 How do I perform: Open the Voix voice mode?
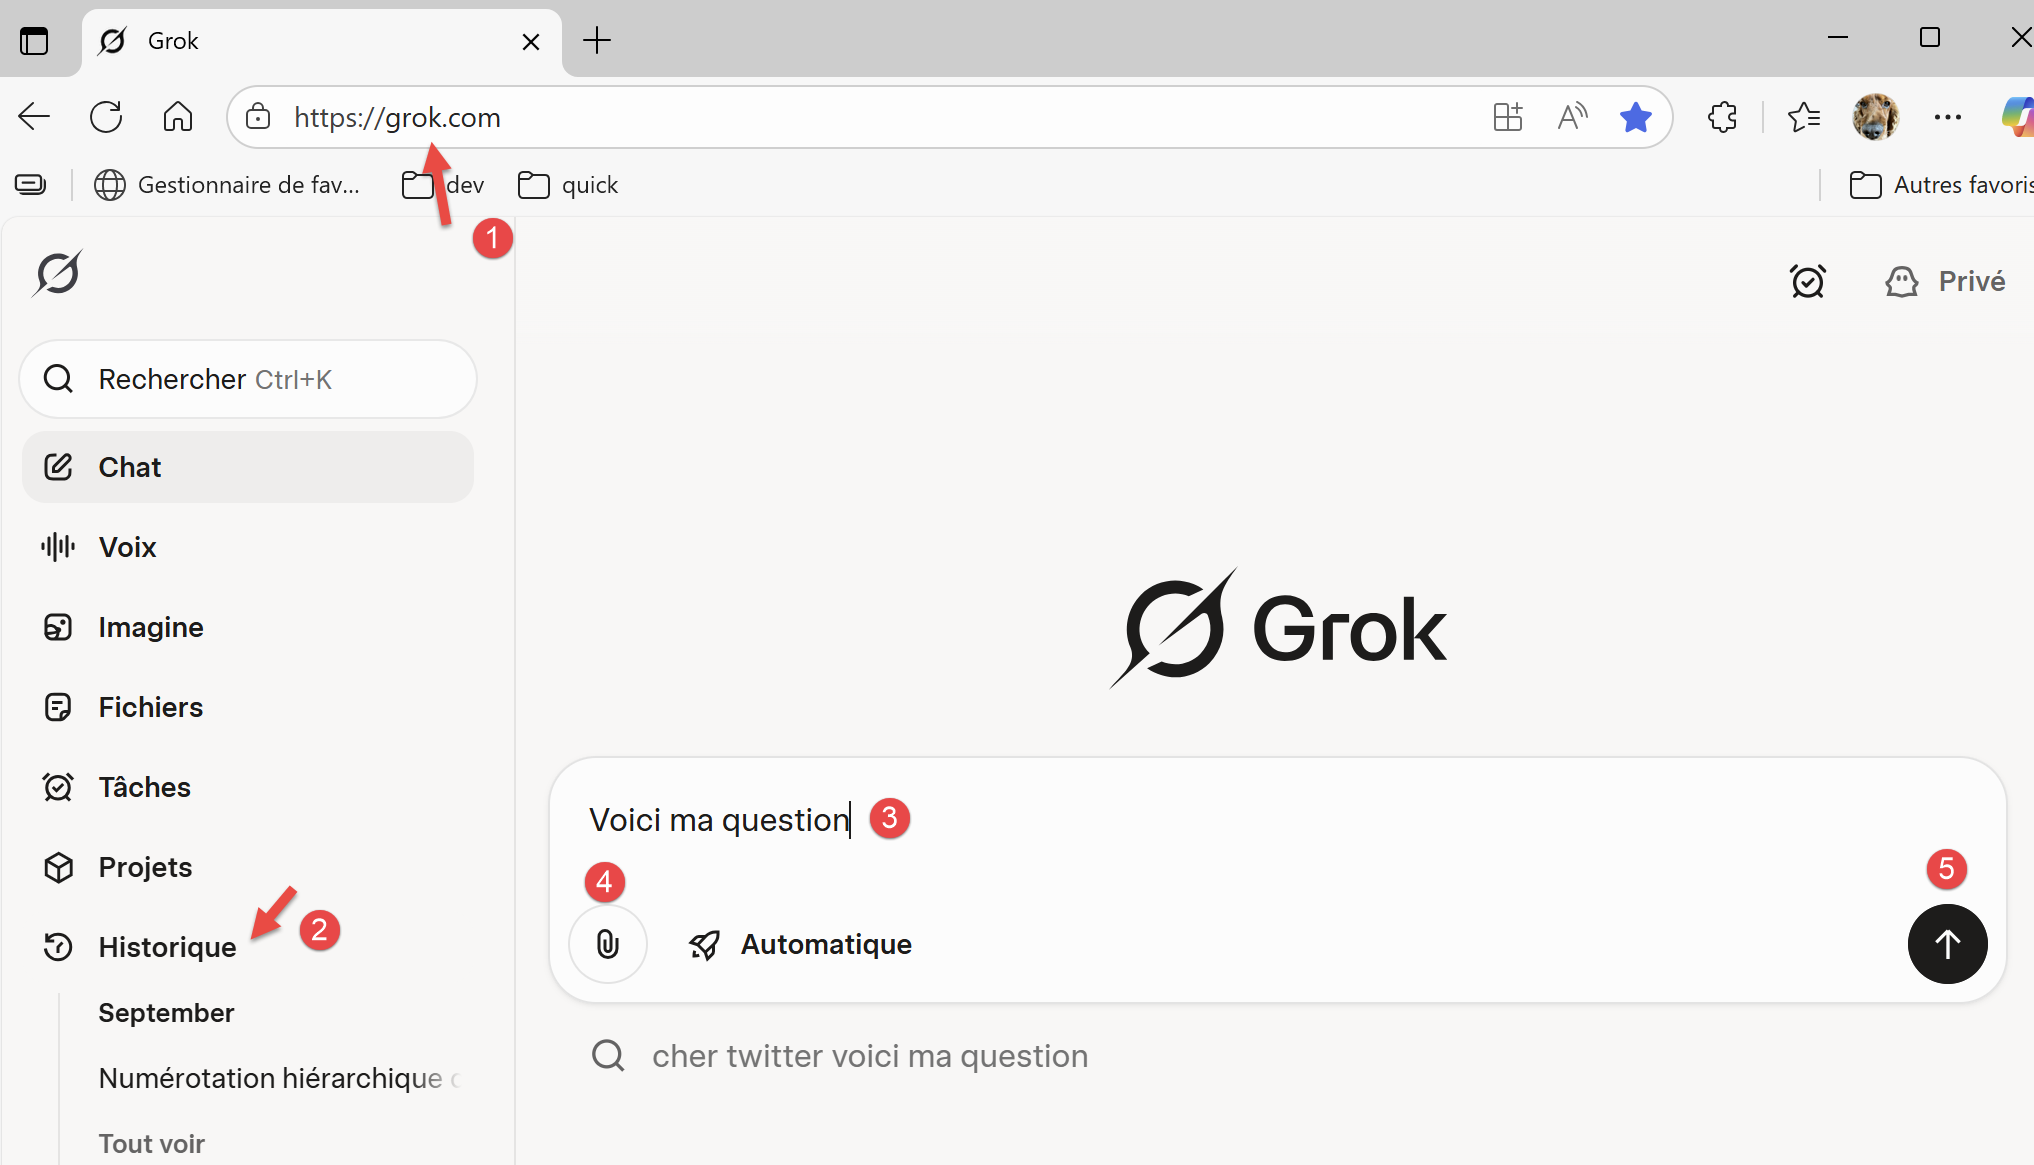point(127,547)
